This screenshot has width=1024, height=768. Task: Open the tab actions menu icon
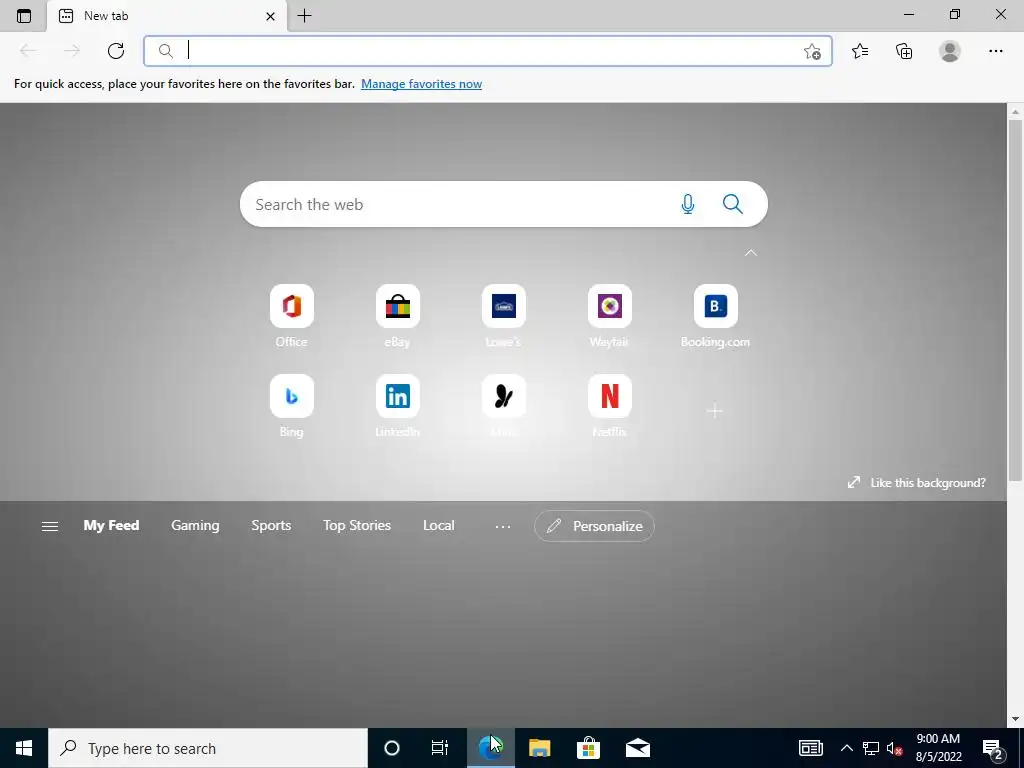pyautogui.click(x=24, y=16)
